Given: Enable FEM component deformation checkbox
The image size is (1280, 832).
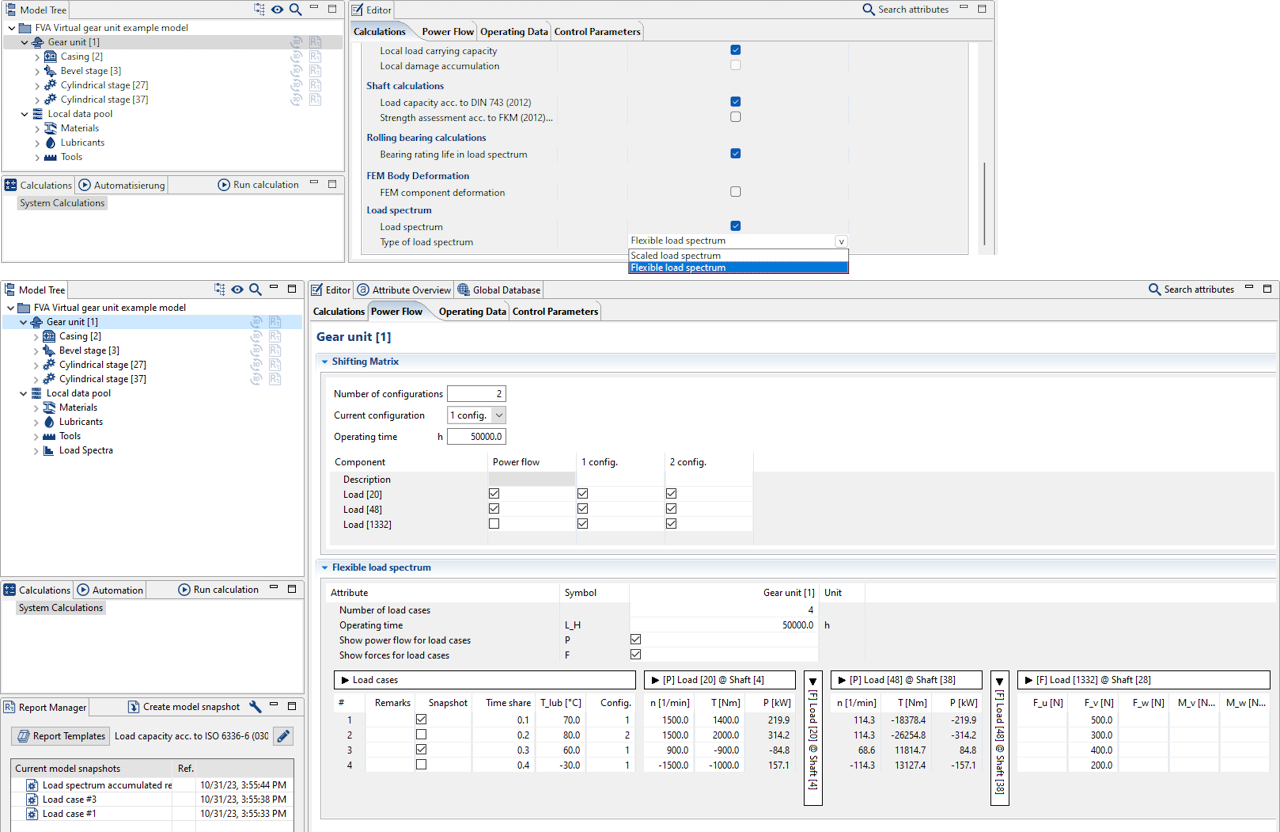Looking at the screenshot, I should click(x=735, y=192).
